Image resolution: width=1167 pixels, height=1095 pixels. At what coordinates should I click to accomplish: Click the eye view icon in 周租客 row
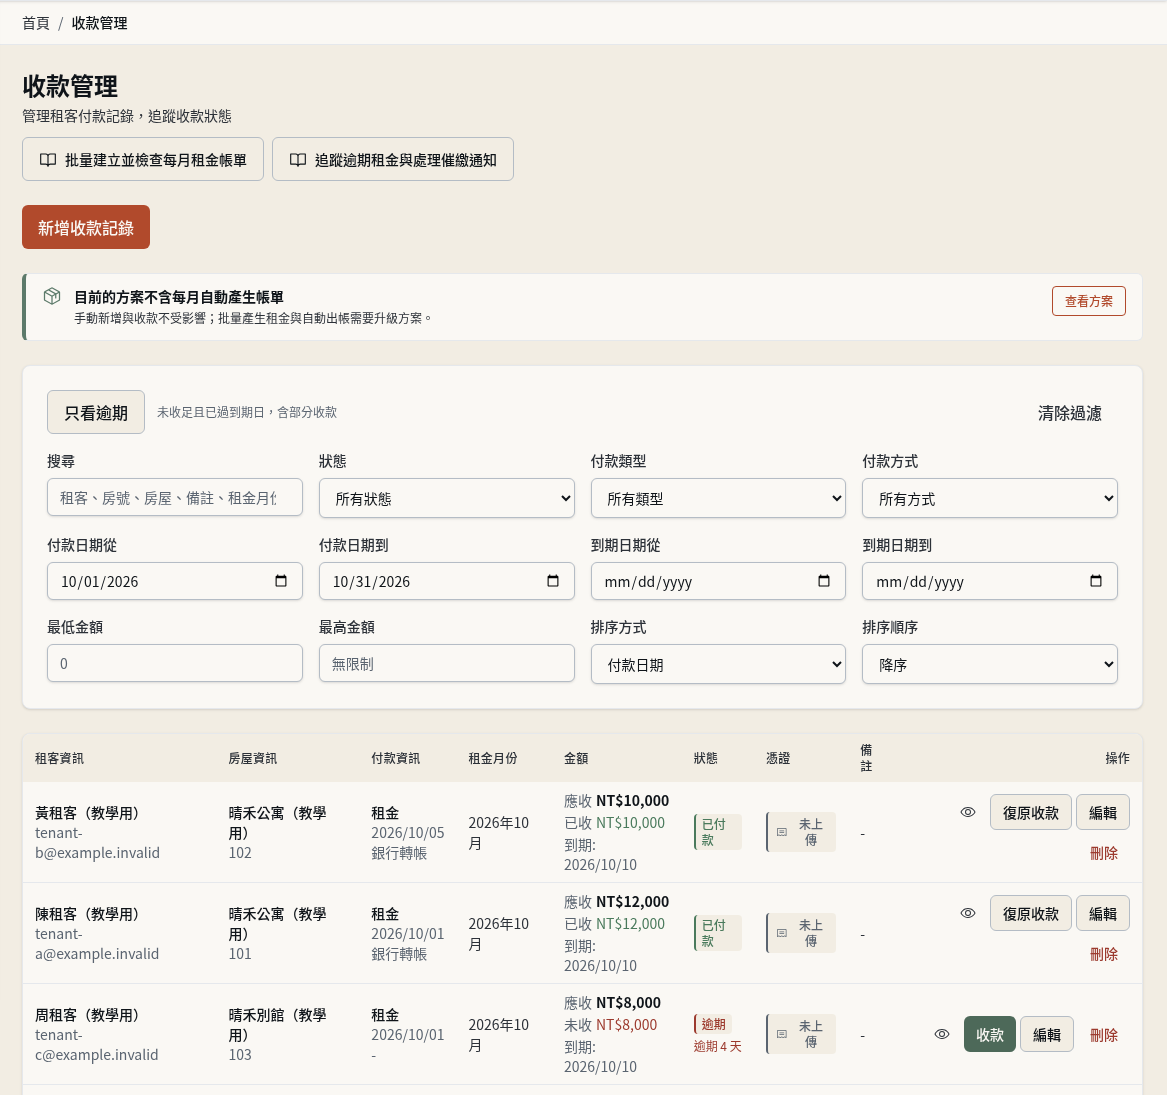point(941,1034)
